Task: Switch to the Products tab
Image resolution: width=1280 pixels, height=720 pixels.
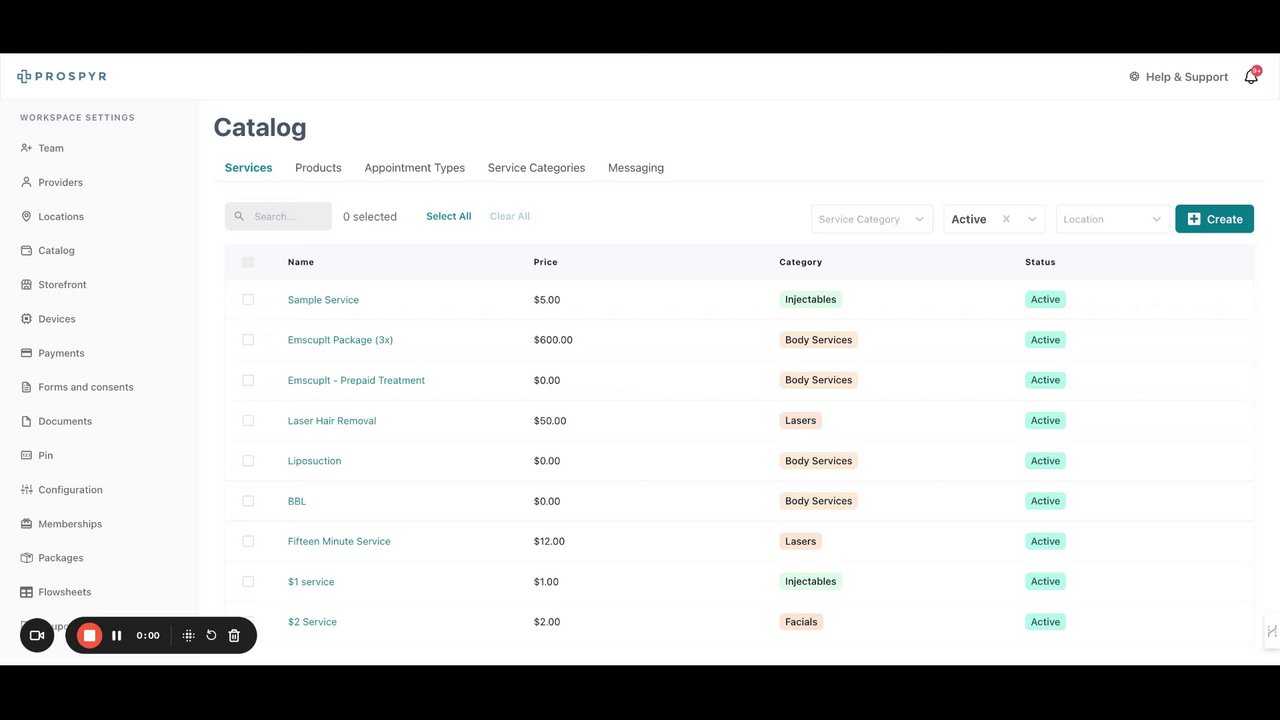Action: 318,168
